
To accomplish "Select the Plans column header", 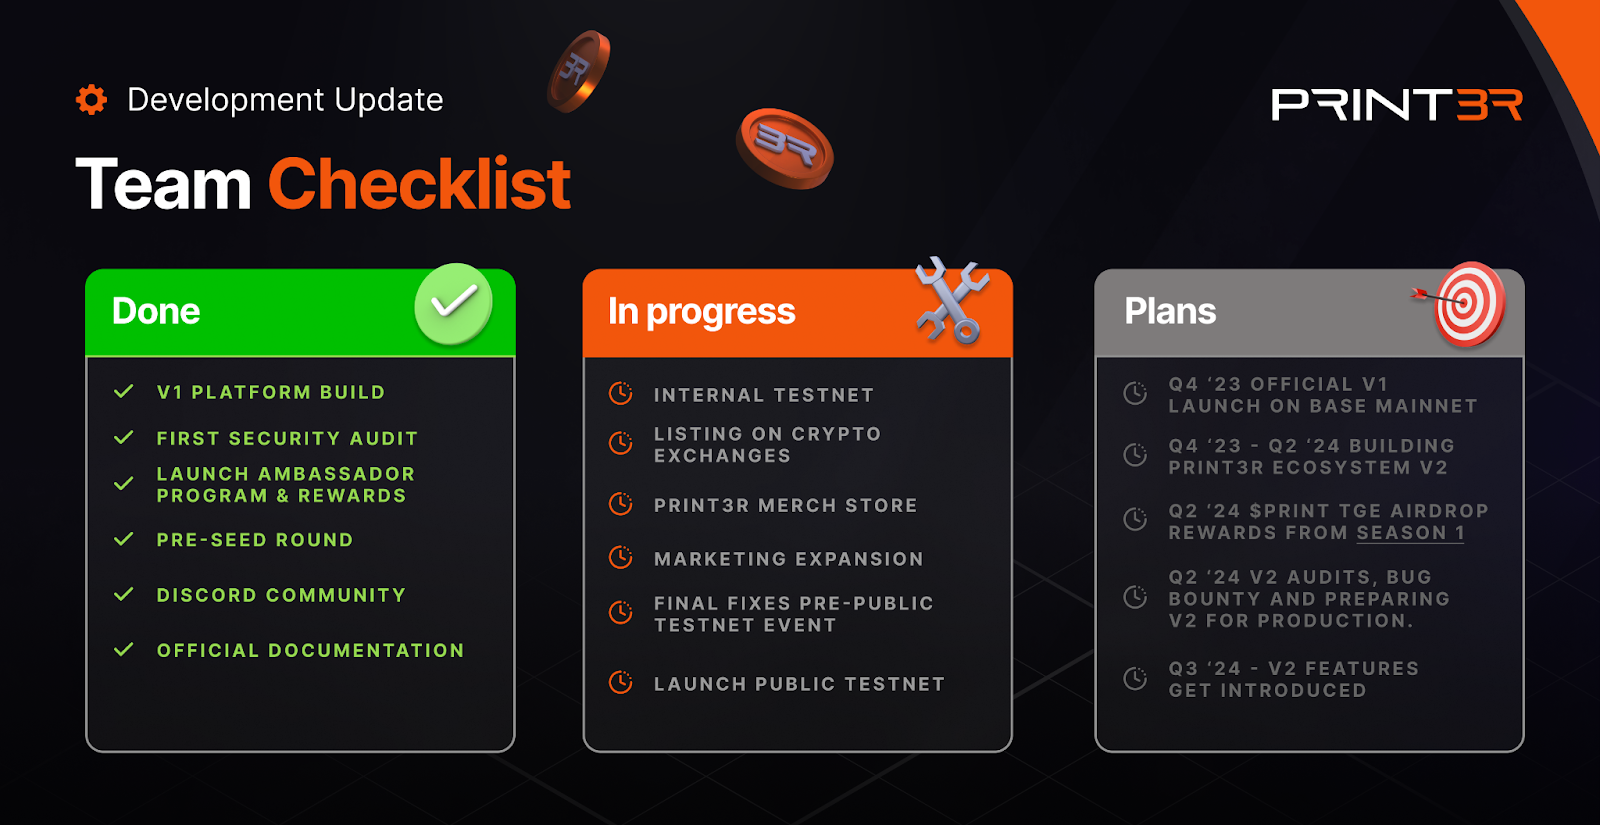I will click(1309, 312).
